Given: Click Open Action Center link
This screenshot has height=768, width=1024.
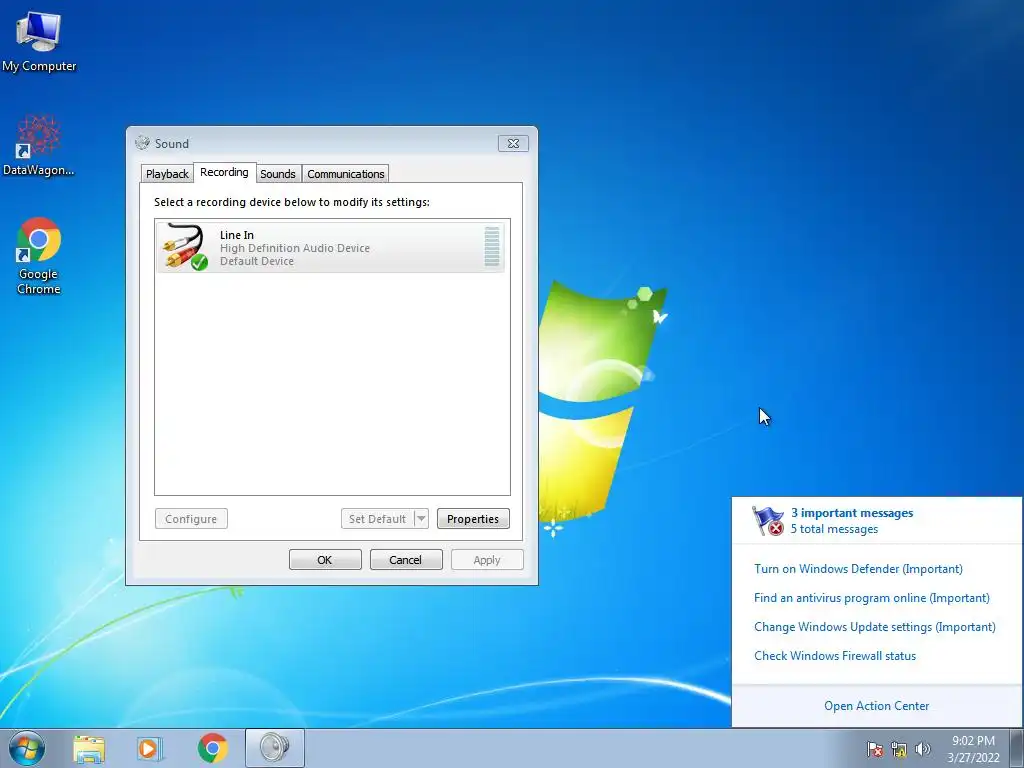Looking at the screenshot, I should pos(876,705).
